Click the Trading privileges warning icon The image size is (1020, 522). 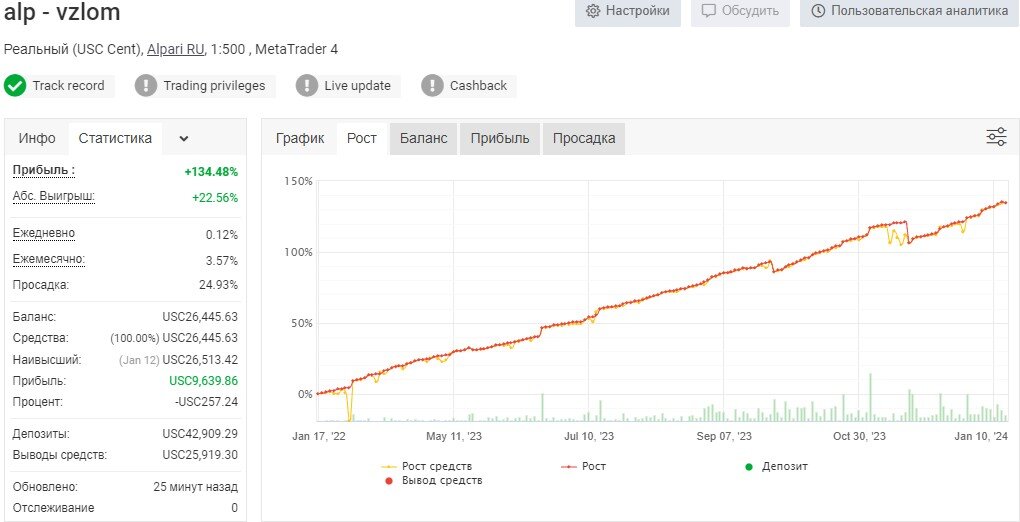(x=146, y=86)
